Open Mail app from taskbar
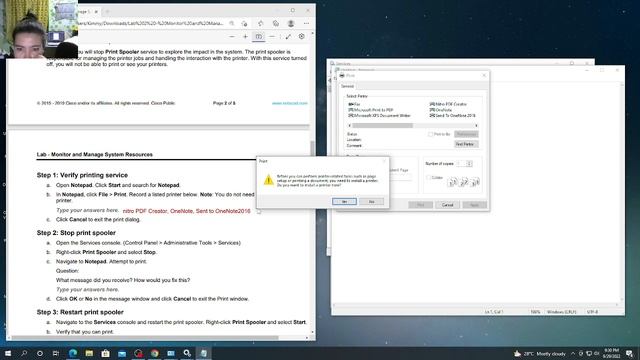 [122, 353]
